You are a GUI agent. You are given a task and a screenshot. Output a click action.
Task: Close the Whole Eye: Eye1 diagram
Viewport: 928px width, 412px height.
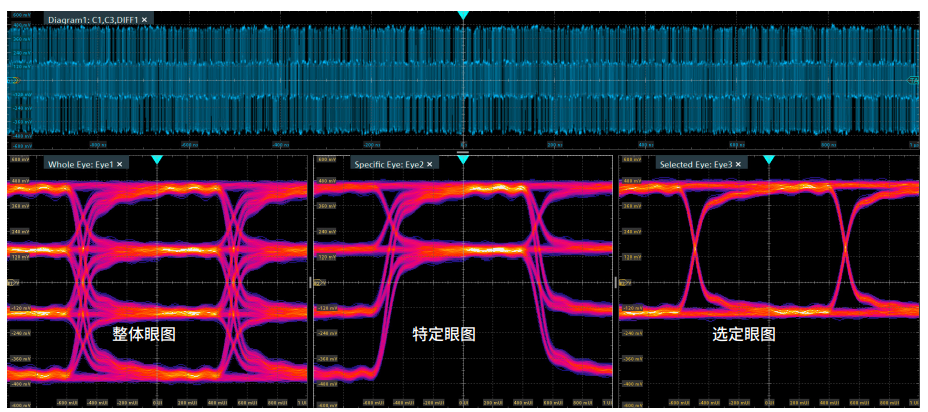tap(120, 163)
